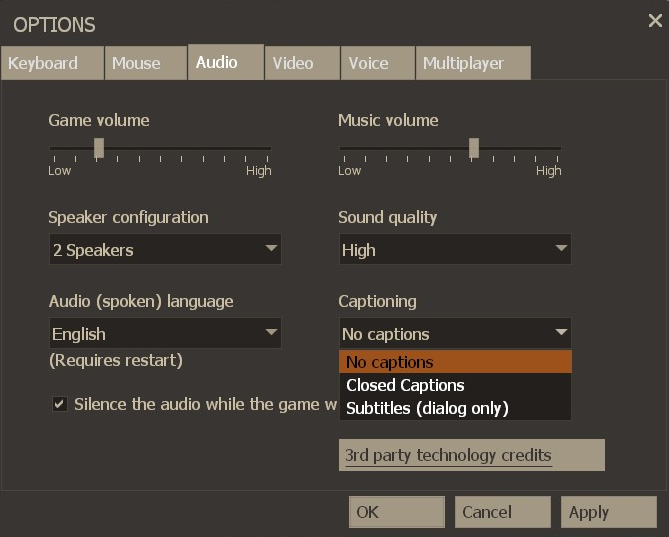Open the Speaker configuration dropdown

click(165, 249)
